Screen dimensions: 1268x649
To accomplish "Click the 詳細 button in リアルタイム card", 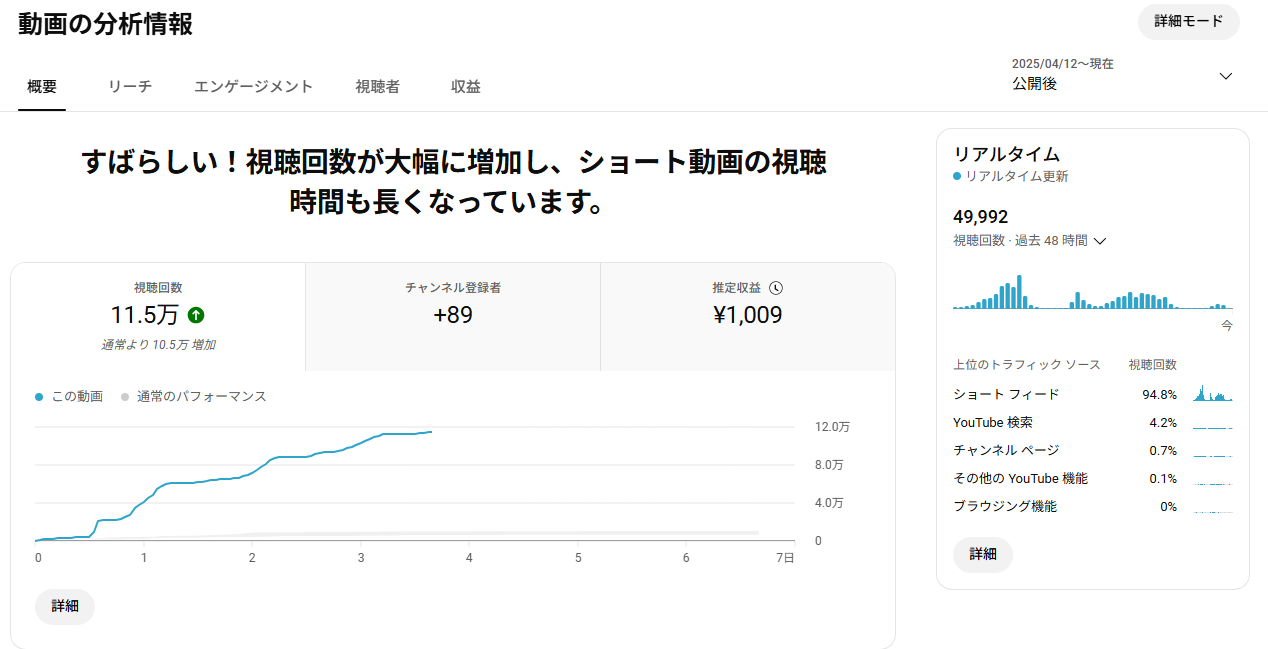I will coord(983,554).
